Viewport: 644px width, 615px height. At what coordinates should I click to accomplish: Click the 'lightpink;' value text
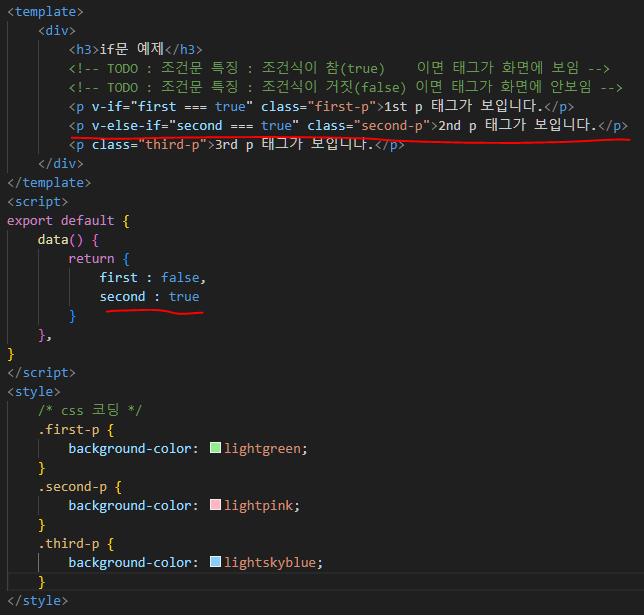(262, 505)
